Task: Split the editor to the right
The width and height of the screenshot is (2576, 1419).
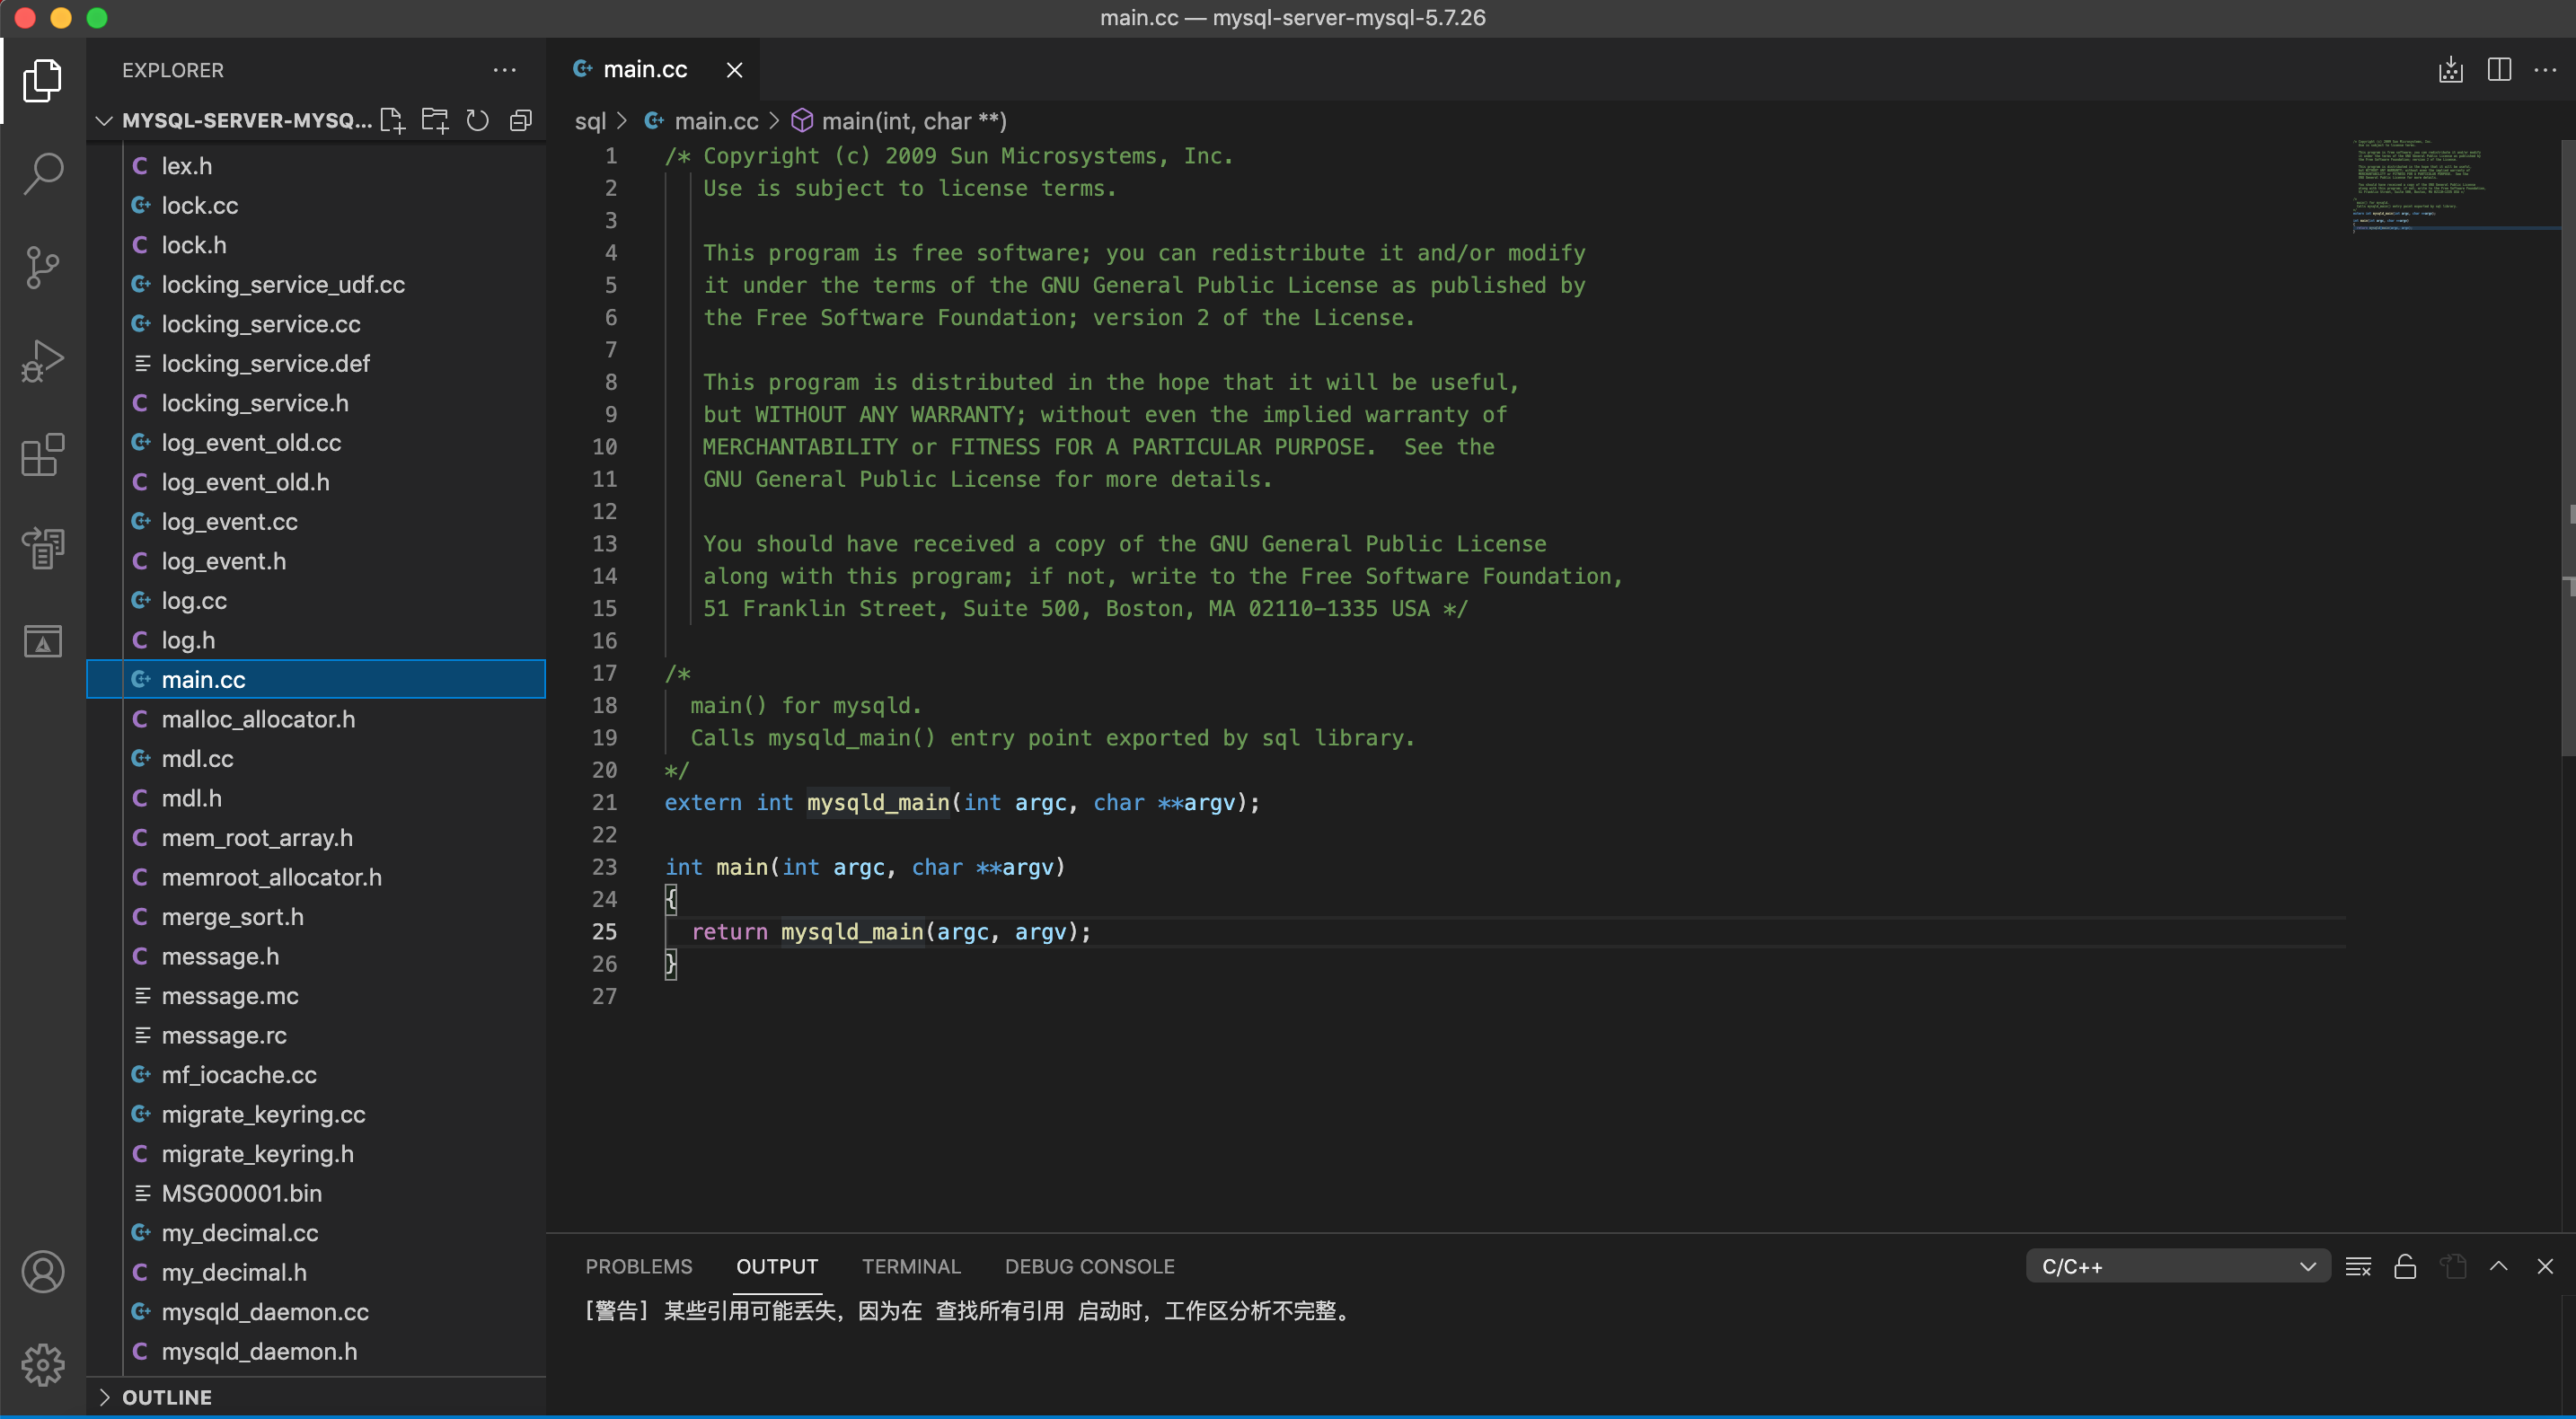Action: pos(2498,70)
